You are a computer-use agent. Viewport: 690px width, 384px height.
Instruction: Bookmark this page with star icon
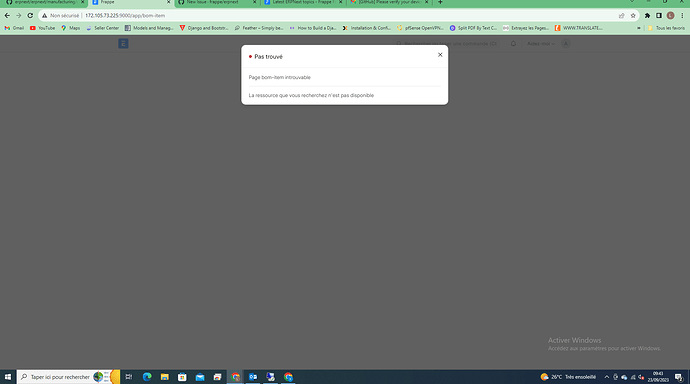click(x=633, y=15)
